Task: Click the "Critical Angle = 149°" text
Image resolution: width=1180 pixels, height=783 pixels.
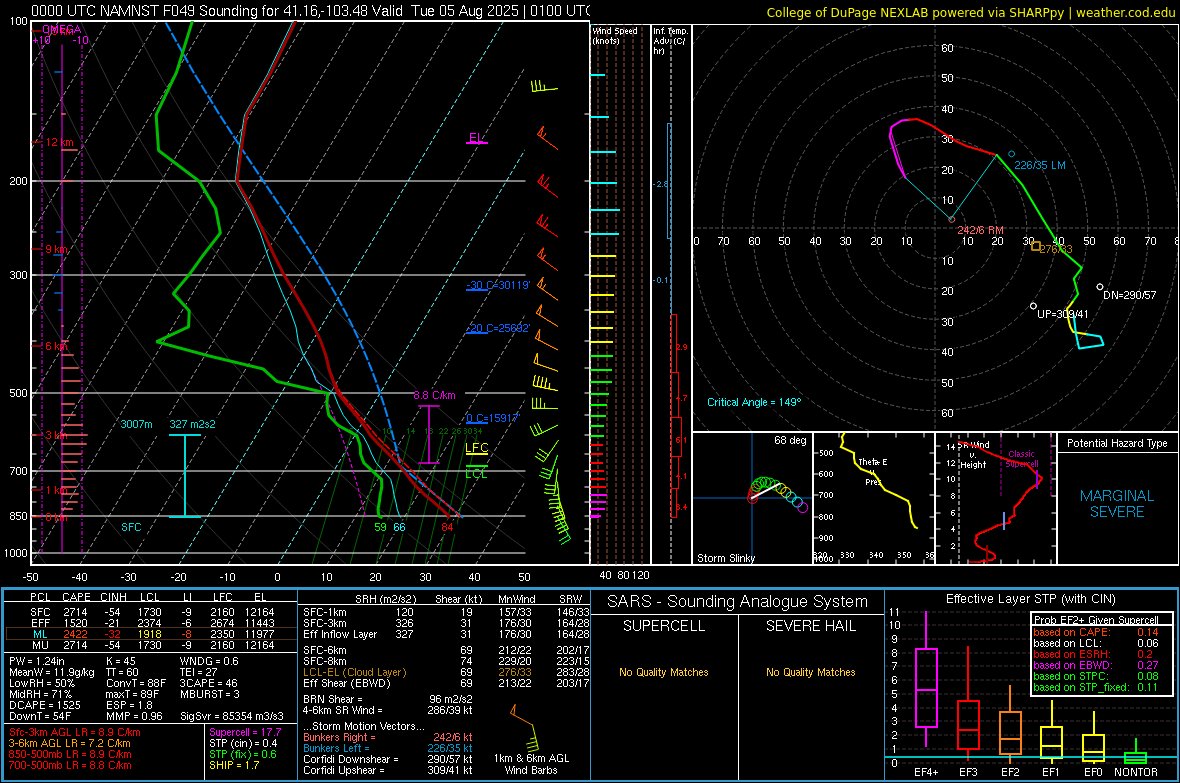Action: click(x=754, y=403)
